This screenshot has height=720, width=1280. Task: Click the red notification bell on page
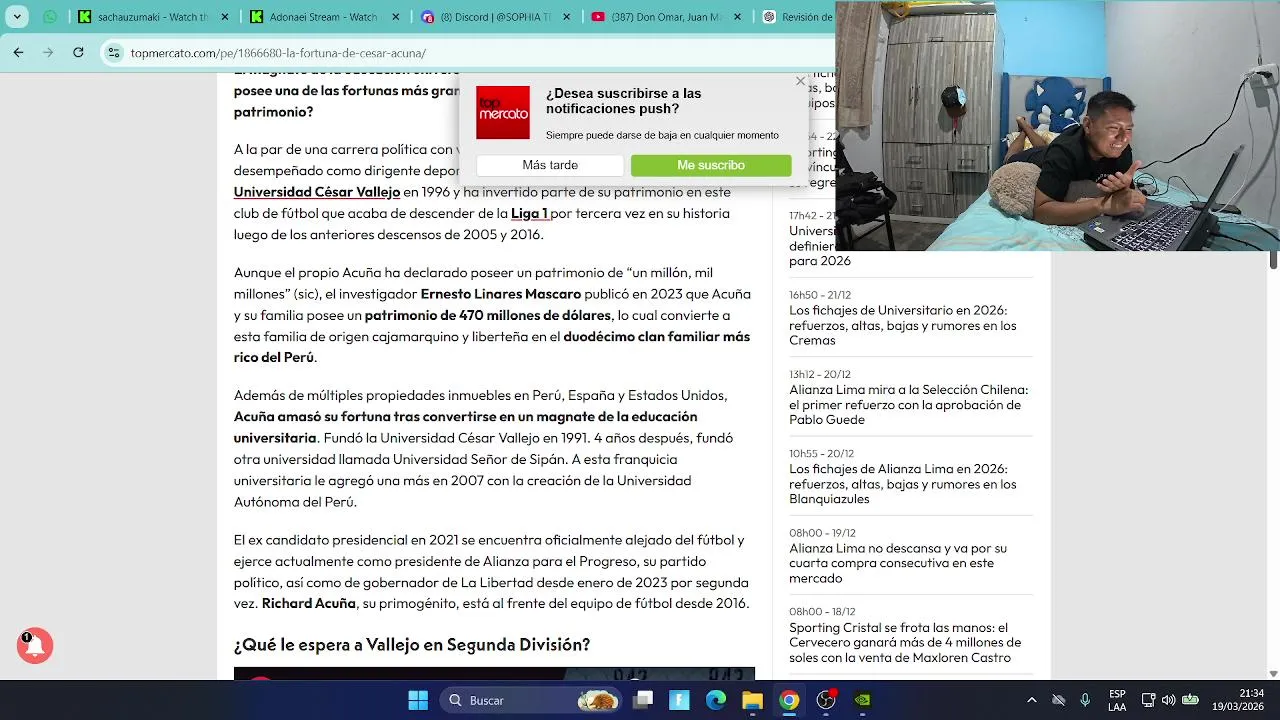click(x=35, y=646)
